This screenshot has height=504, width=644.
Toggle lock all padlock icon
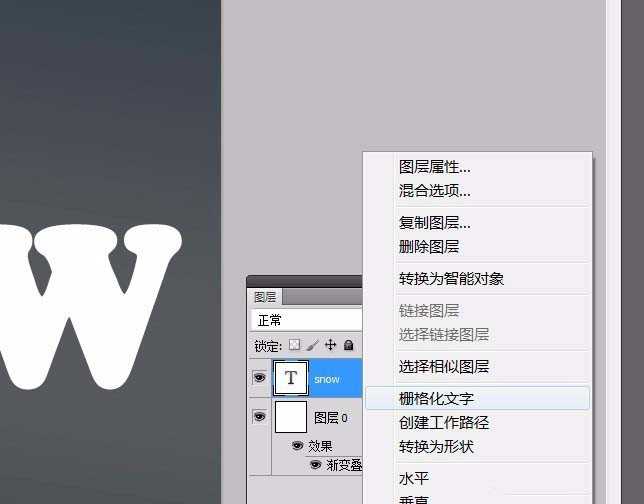348,345
